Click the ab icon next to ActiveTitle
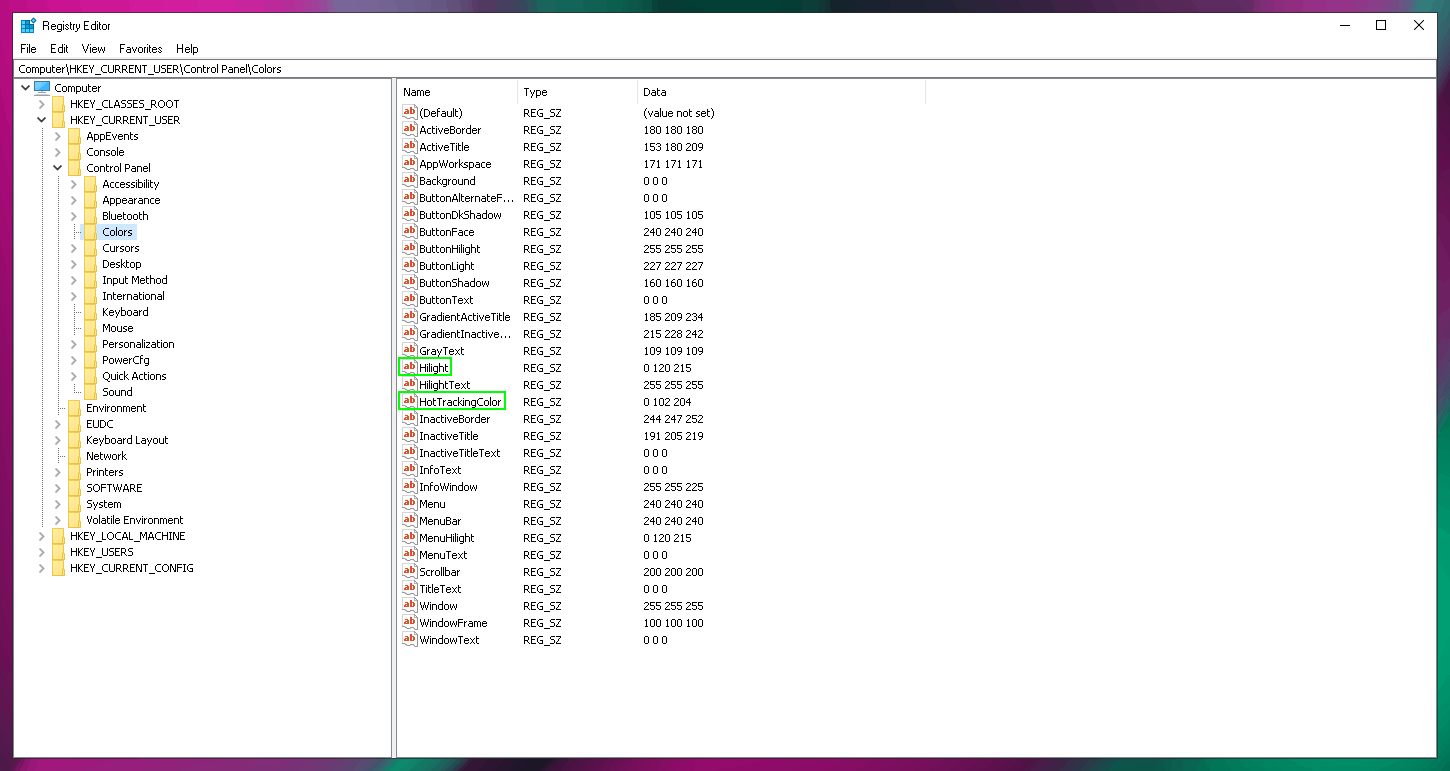The image size is (1450, 771). (409, 147)
